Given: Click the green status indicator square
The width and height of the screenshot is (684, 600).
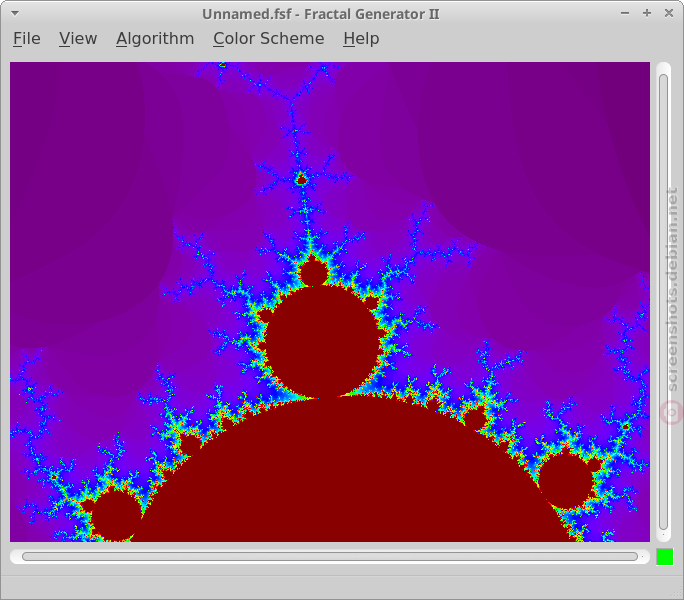Looking at the screenshot, I should pos(665,557).
